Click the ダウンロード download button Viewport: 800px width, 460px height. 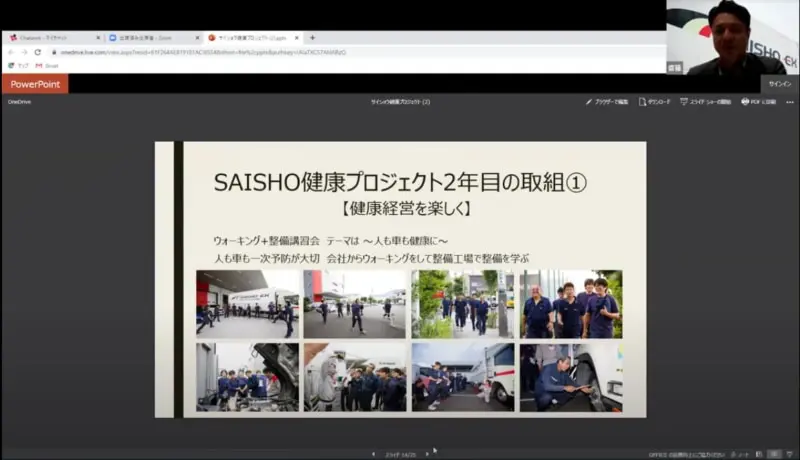655,102
